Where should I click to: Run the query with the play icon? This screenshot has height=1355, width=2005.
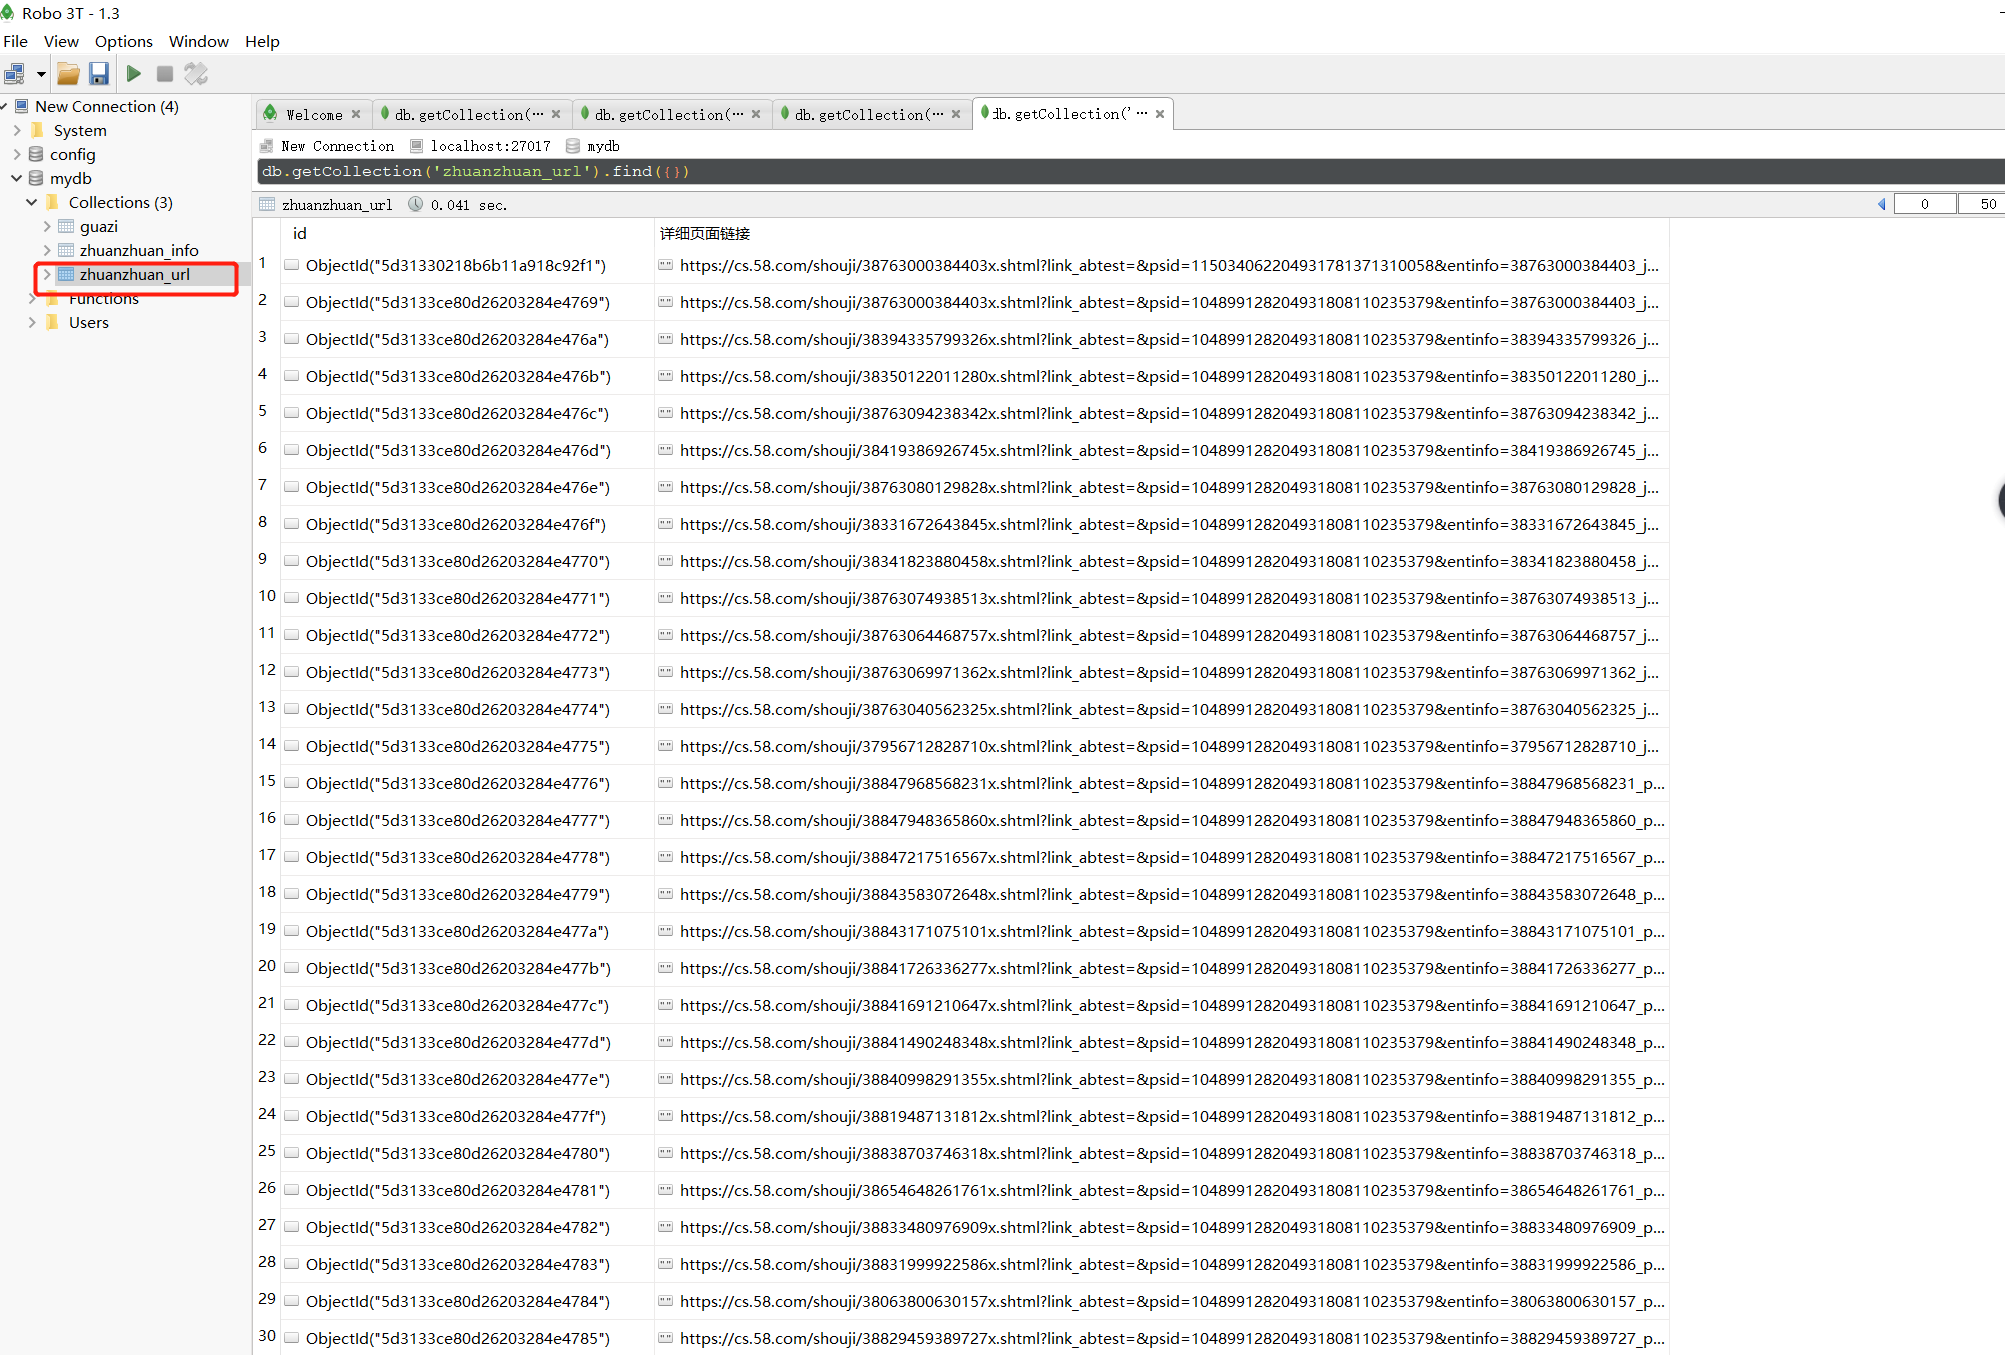(x=134, y=74)
